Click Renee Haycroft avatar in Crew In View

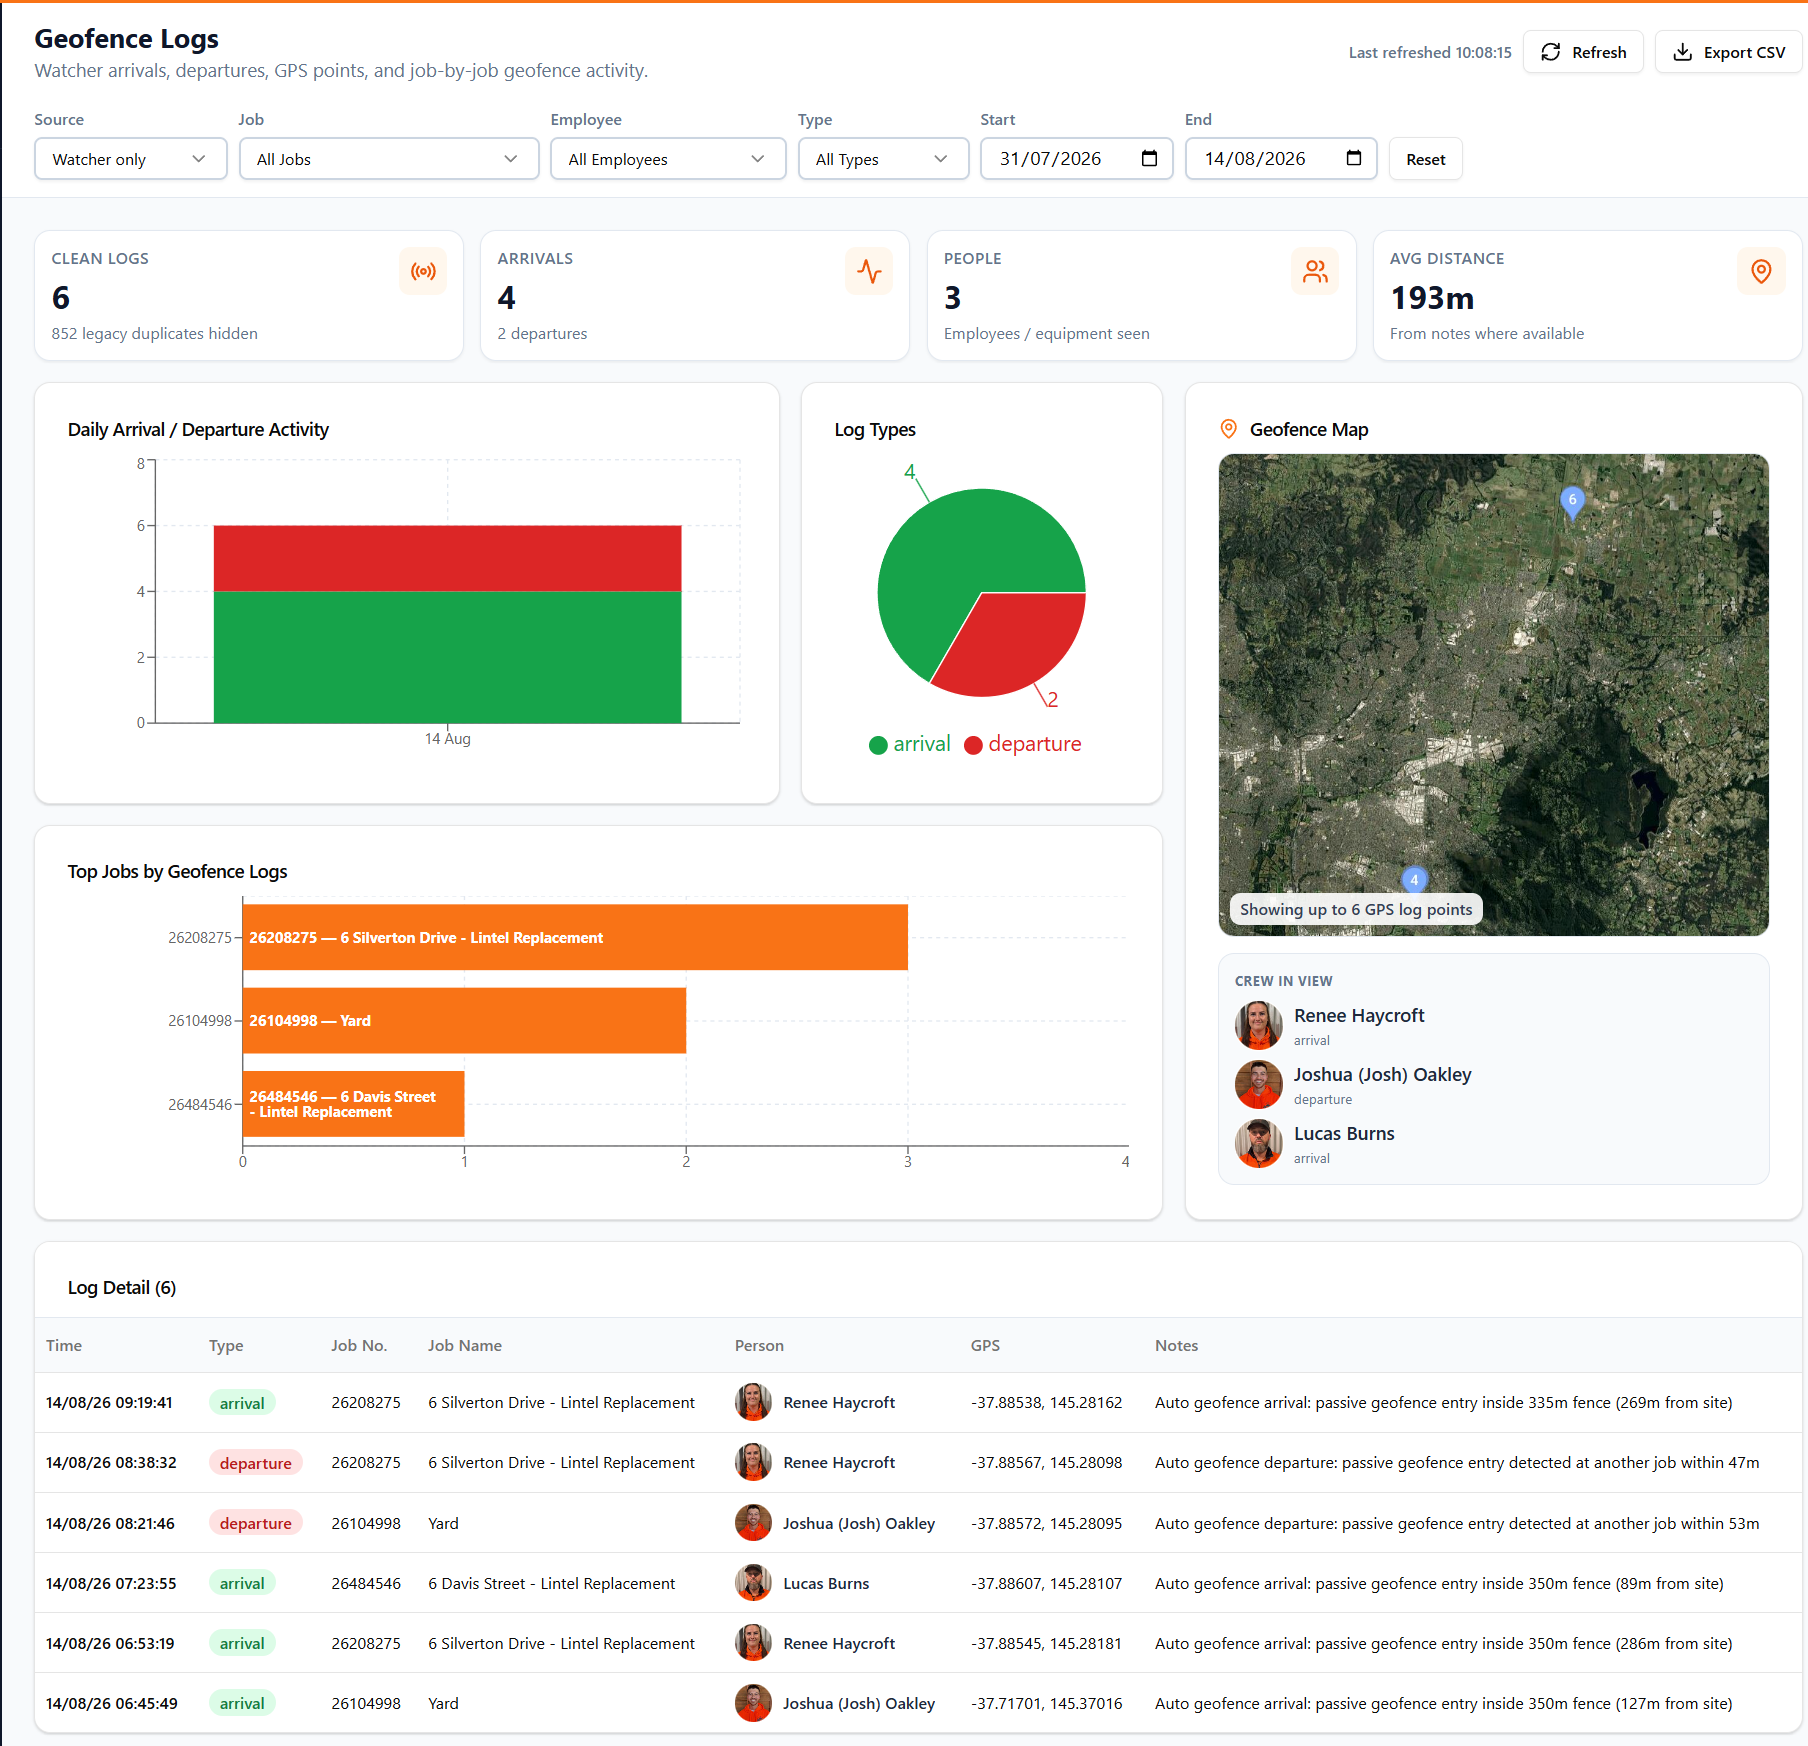click(1259, 1025)
